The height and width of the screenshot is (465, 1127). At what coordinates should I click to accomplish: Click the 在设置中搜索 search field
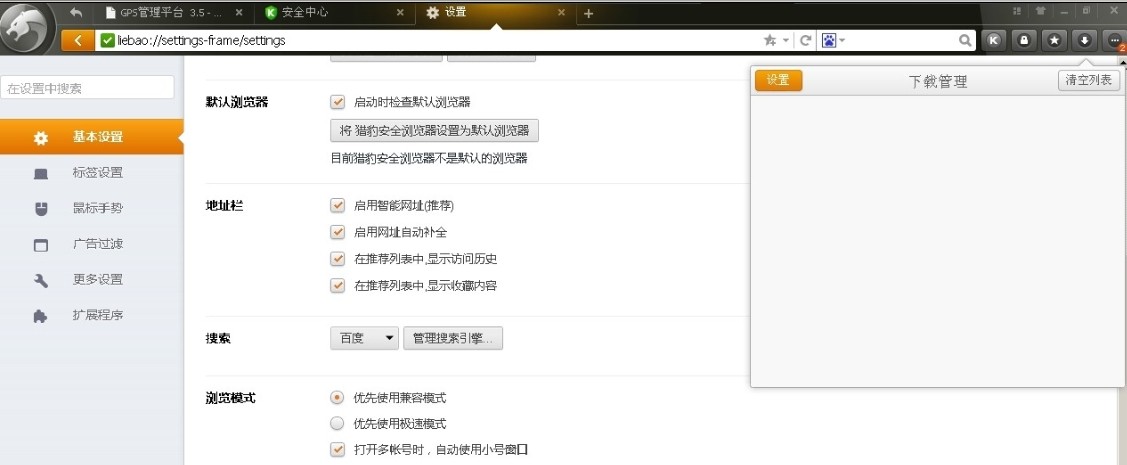point(88,88)
